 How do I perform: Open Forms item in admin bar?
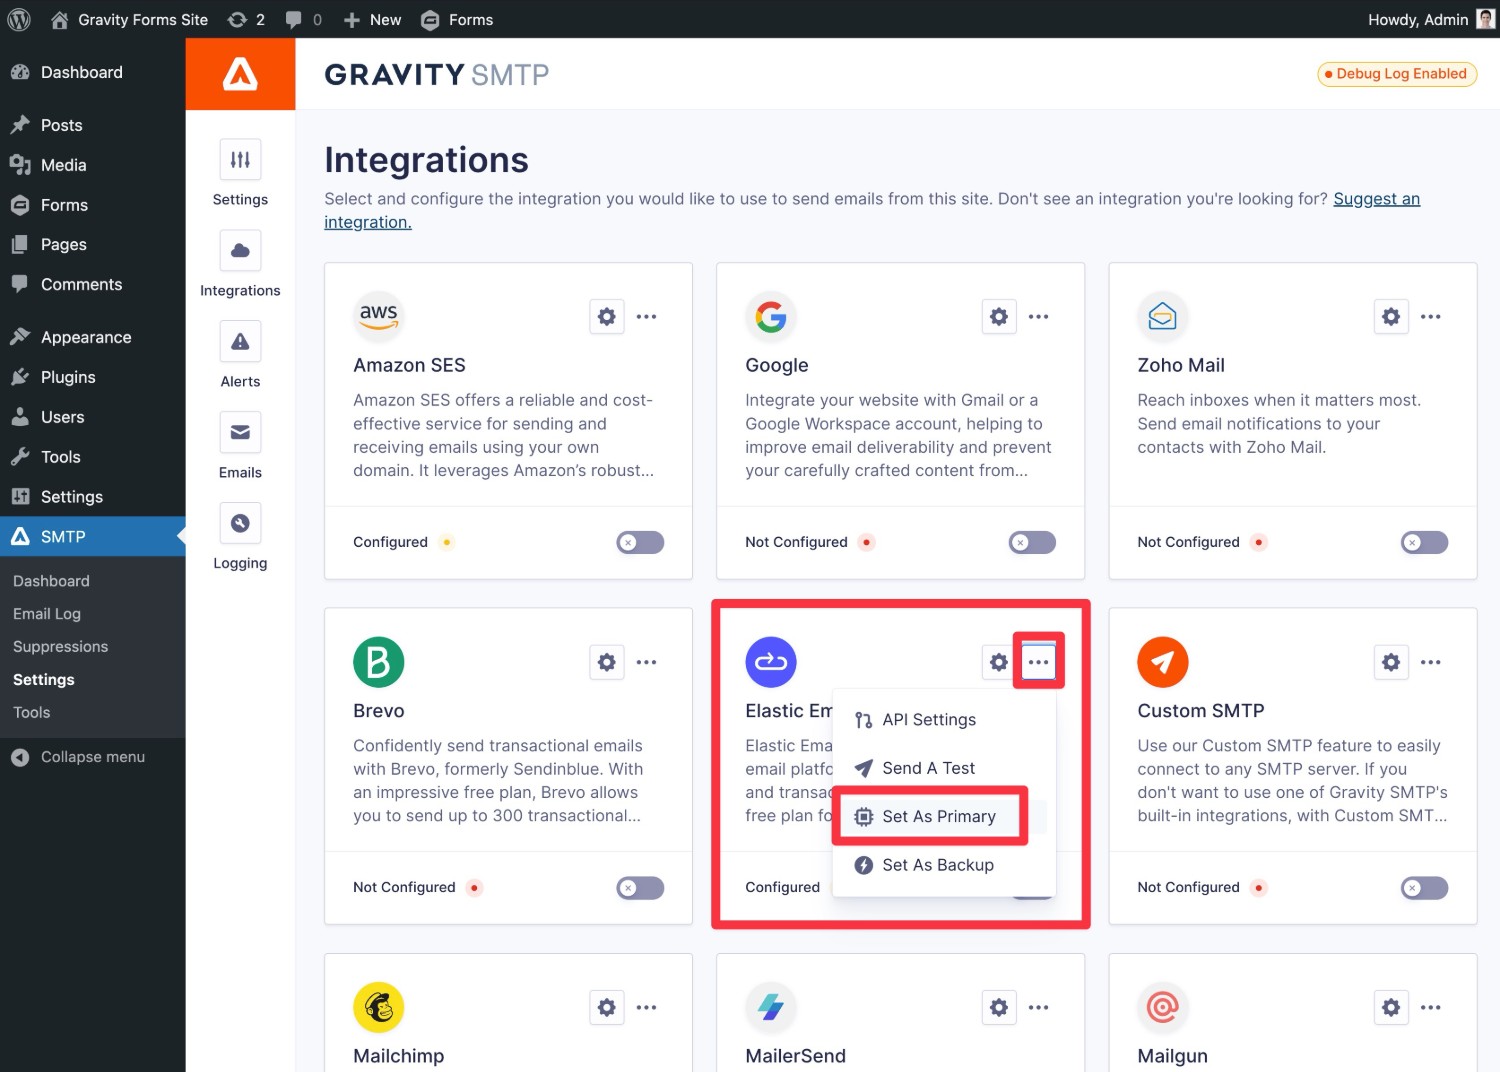[x=457, y=19]
